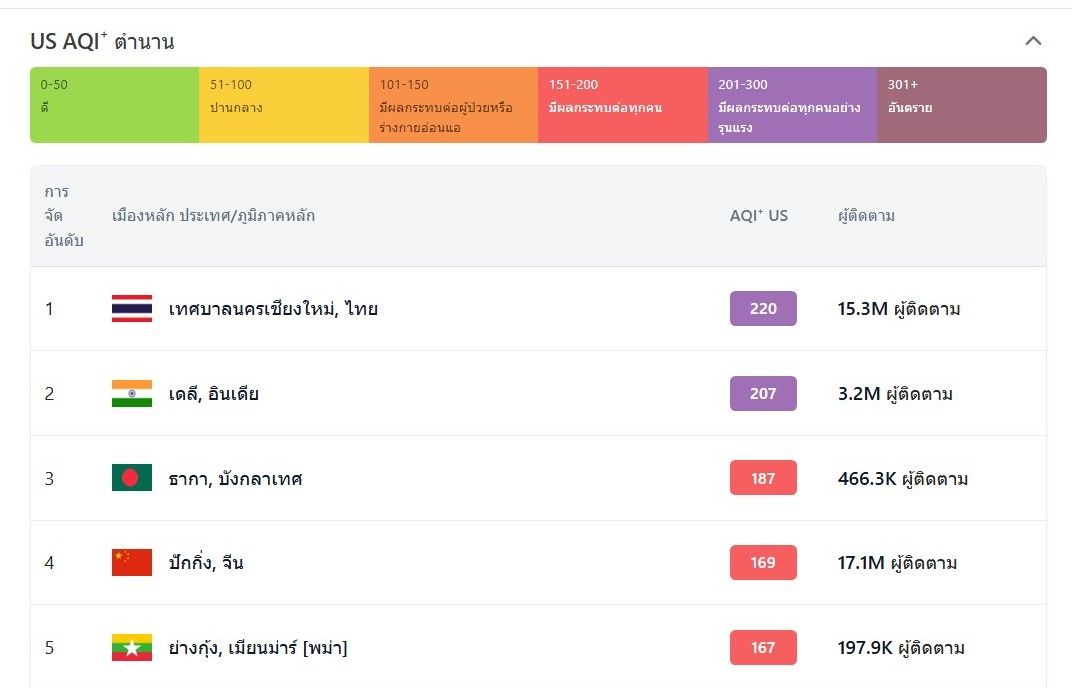Open the Beijing, China city link
The height and width of the screenshot is (688, 1072).
(206, 563)
